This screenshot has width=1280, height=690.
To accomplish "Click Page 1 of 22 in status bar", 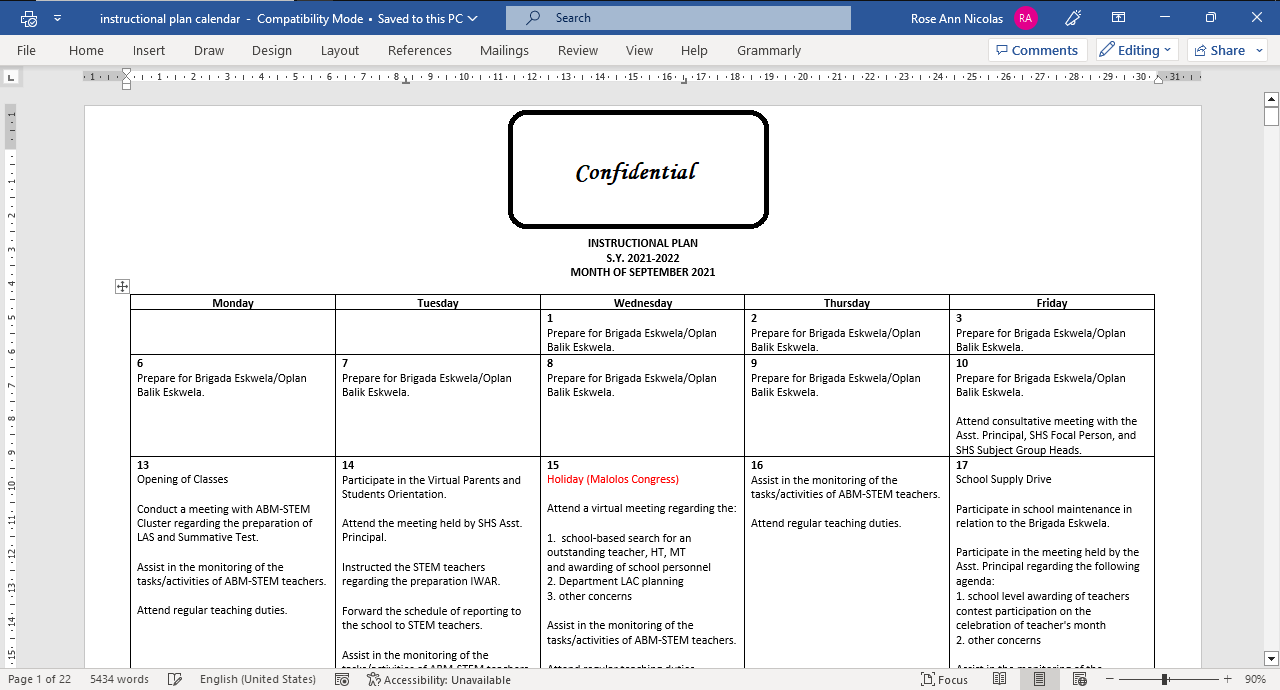I will pos(39,679).
